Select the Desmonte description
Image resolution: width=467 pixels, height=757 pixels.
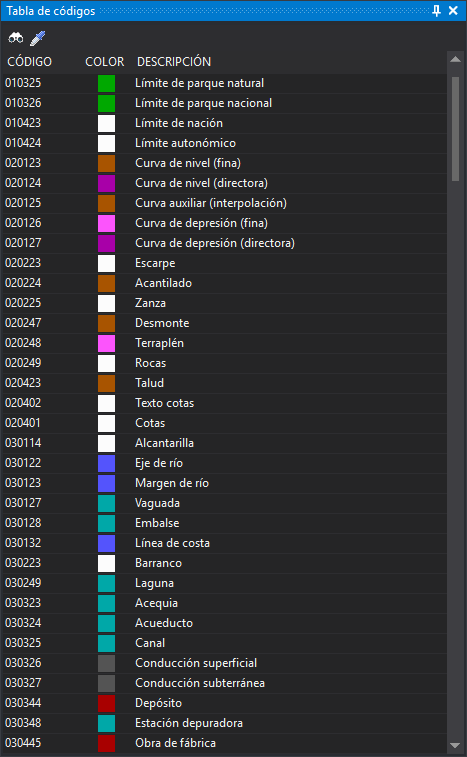[x=162, y=323]
